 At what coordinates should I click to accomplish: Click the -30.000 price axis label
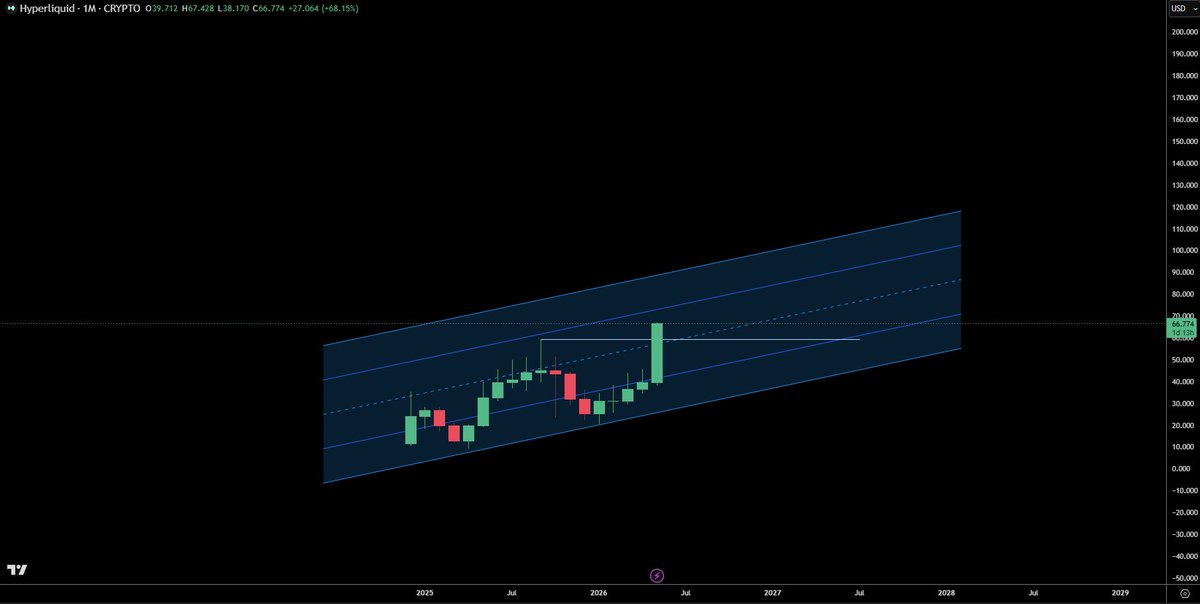[x=1184, y=535]
